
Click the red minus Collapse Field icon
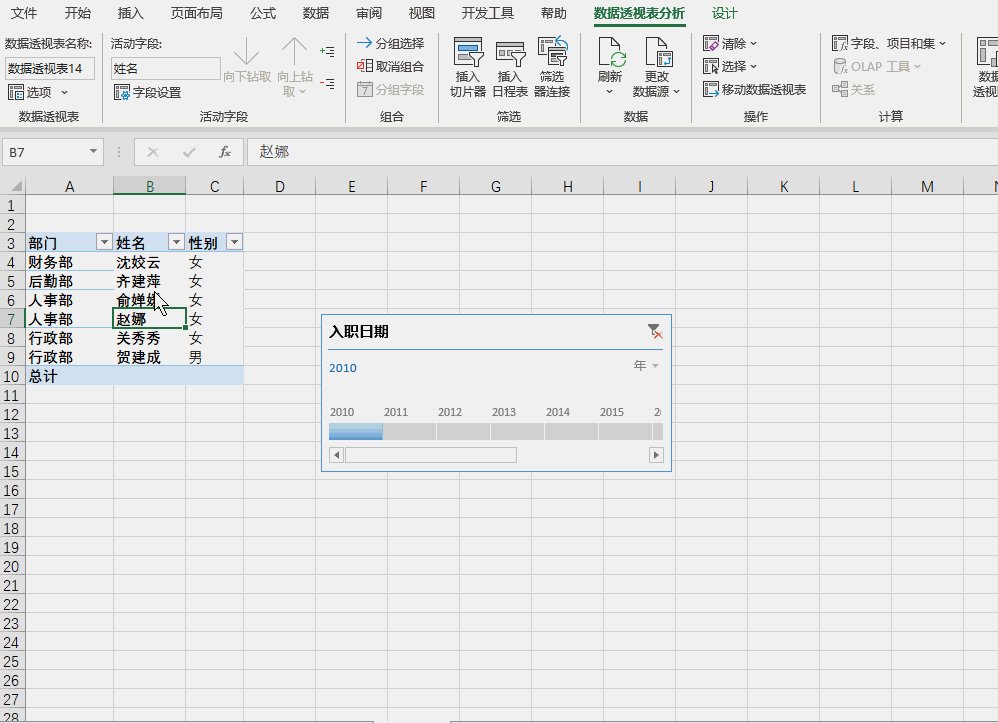tap(327, 83)
